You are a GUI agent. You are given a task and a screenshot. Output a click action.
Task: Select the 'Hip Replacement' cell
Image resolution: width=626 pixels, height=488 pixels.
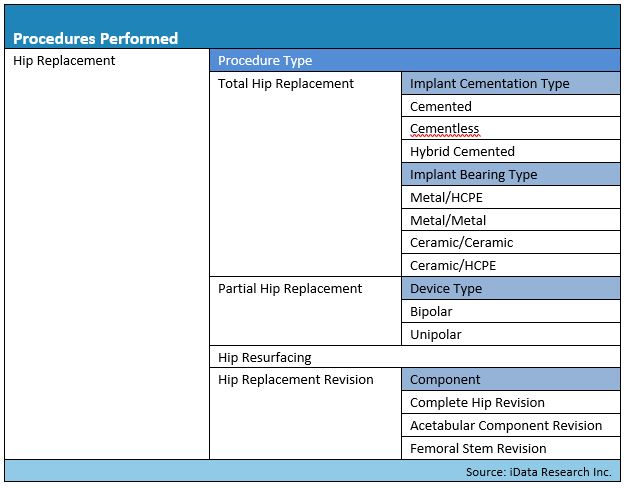(107, 254)
